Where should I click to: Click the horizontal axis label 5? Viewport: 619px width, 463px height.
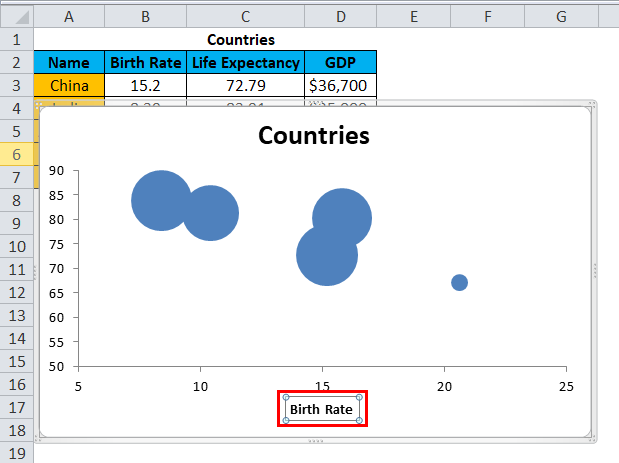point(78,386)
